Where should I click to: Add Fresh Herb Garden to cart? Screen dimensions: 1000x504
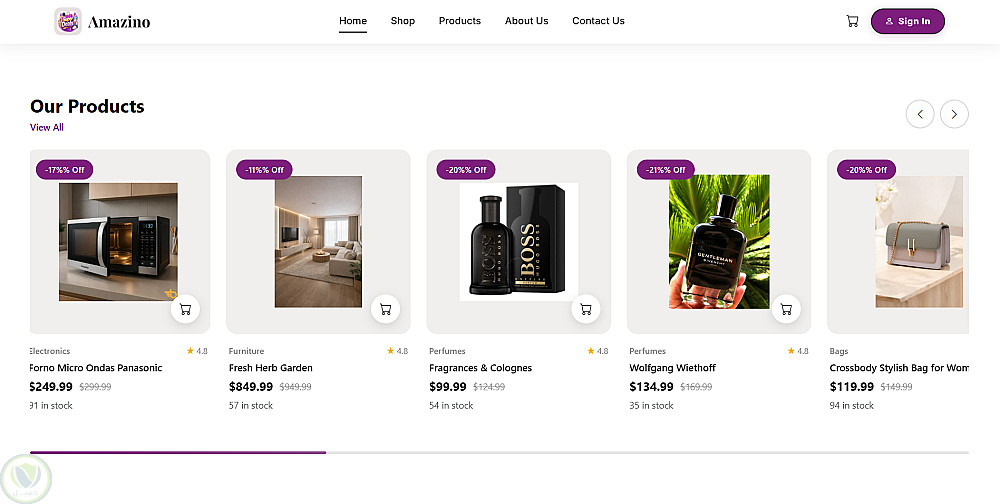pos(385,309)
